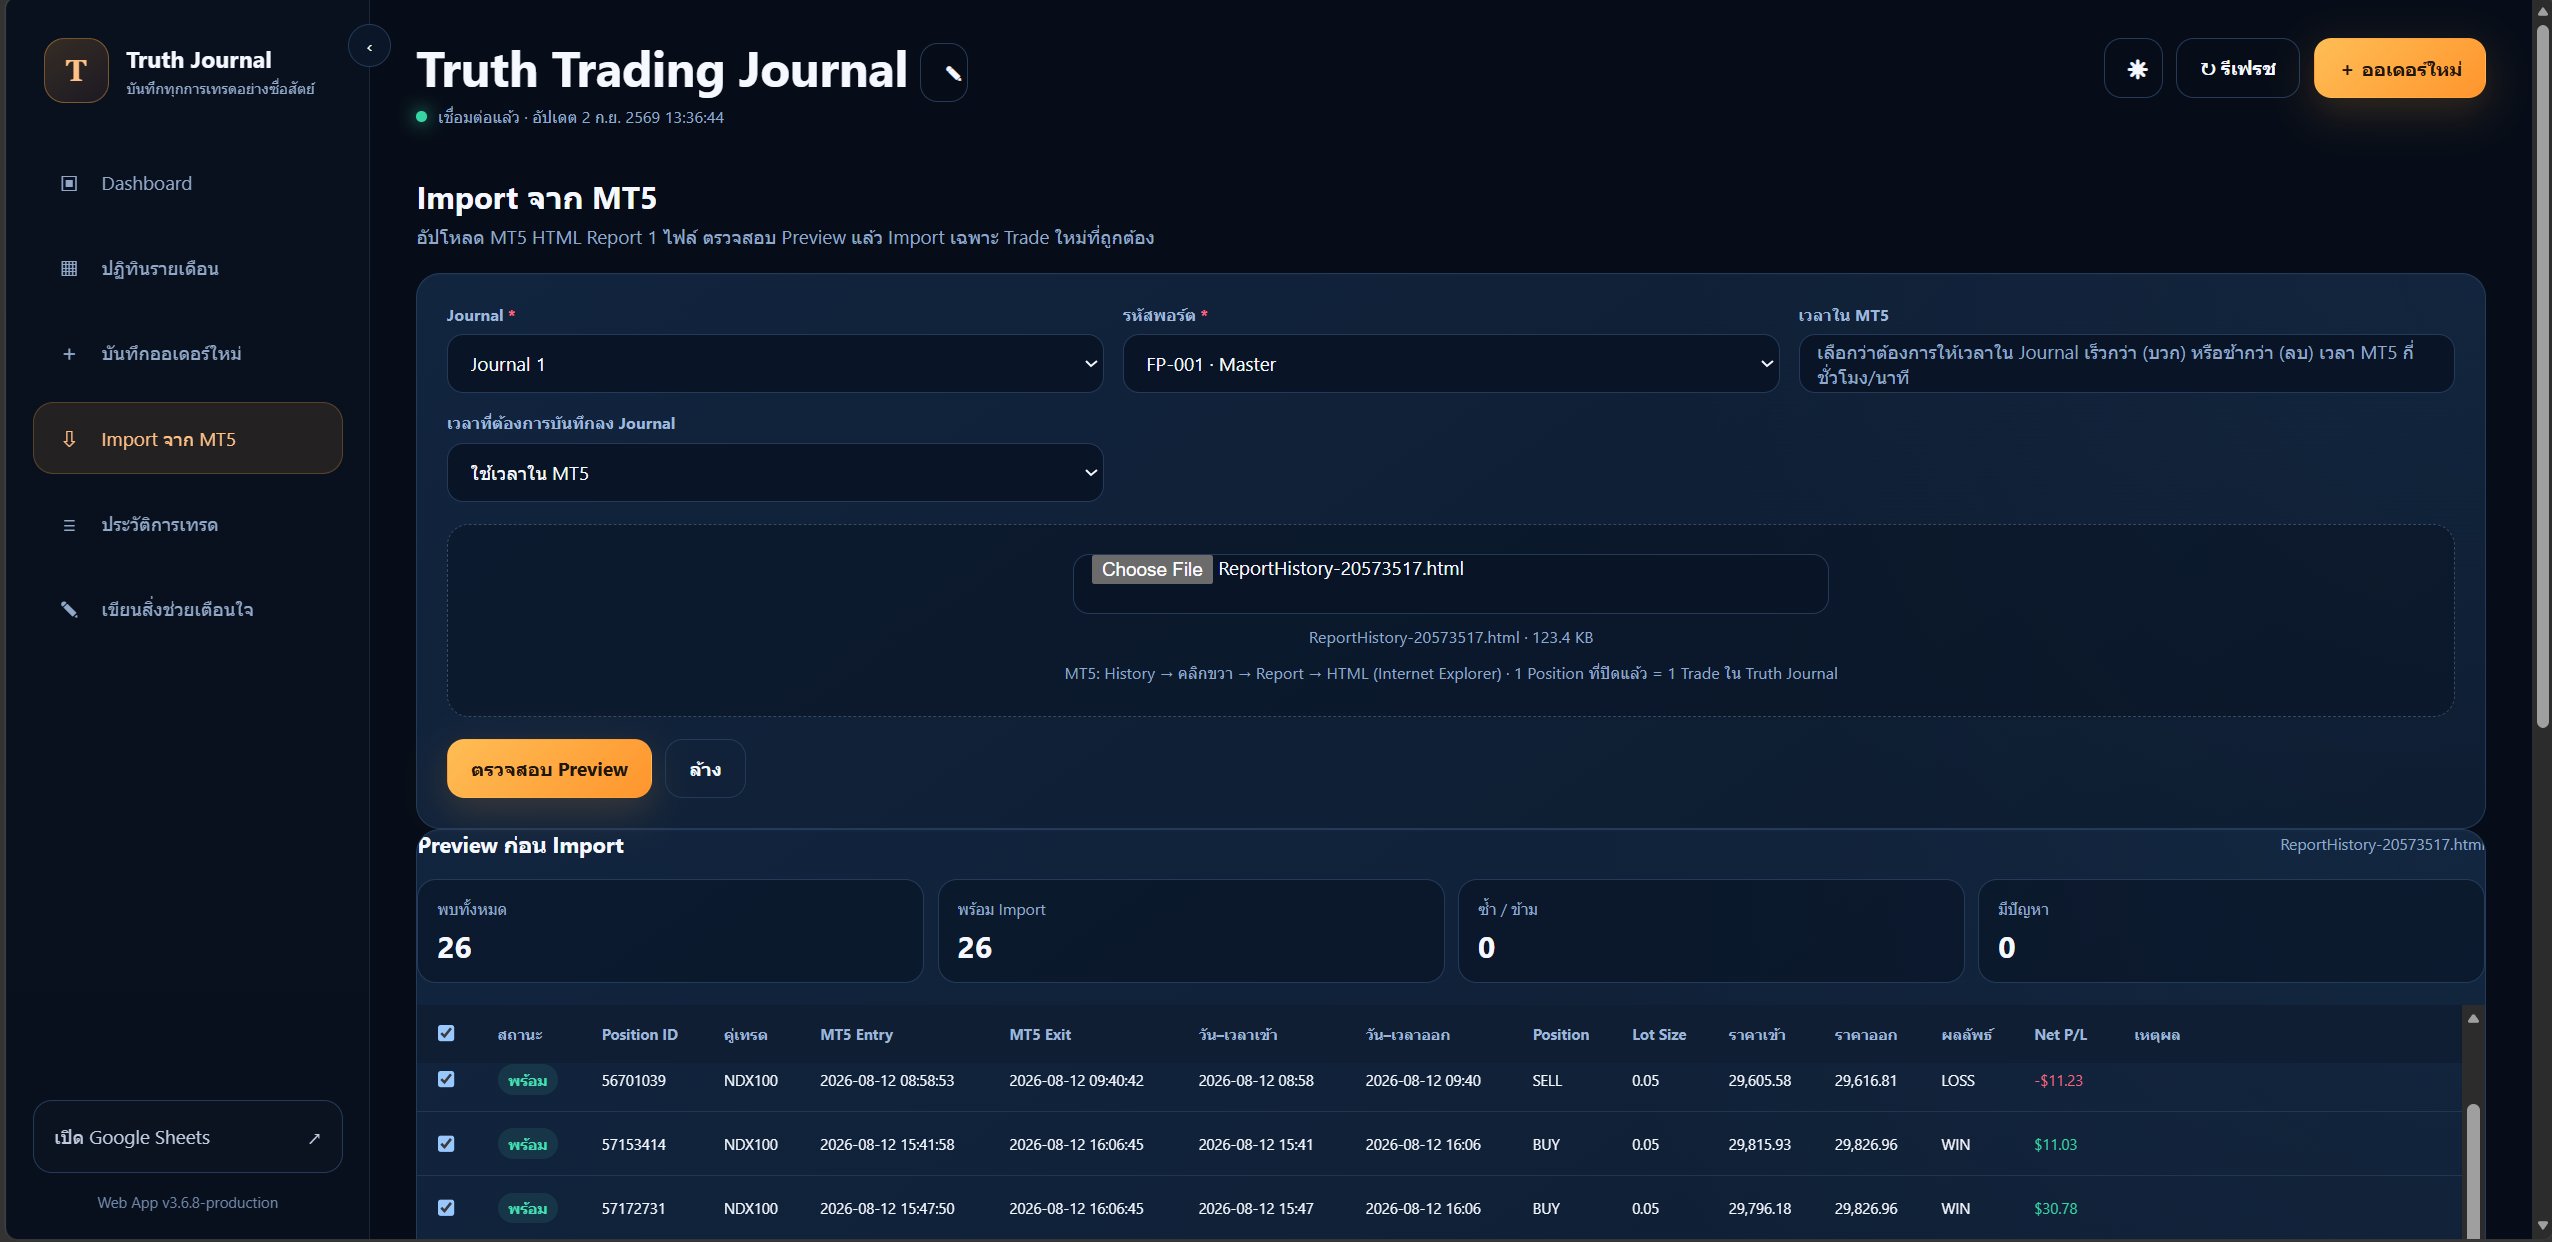Screen dimensions: 2552x1242
Task: Open เขียนสิ่งช่วยเตือนใจ in the sidebar
Action: coord(188,610)
